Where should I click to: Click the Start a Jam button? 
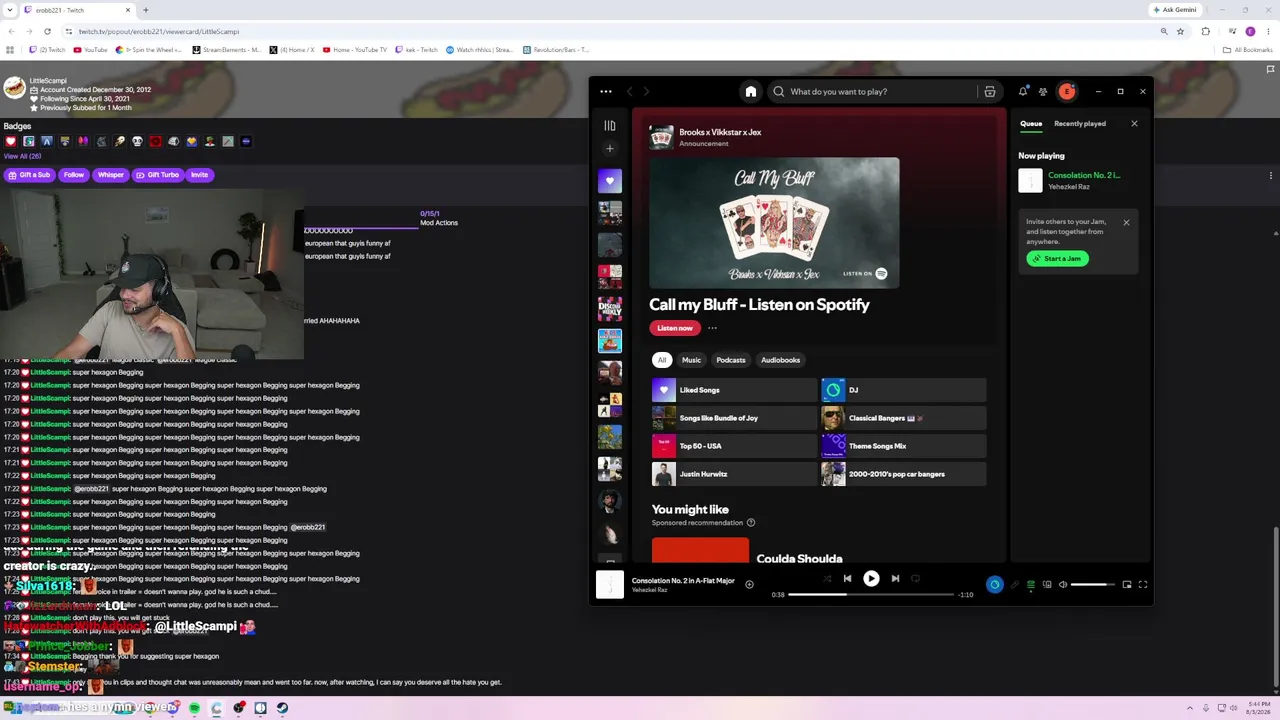click(x=1057, y=258)
